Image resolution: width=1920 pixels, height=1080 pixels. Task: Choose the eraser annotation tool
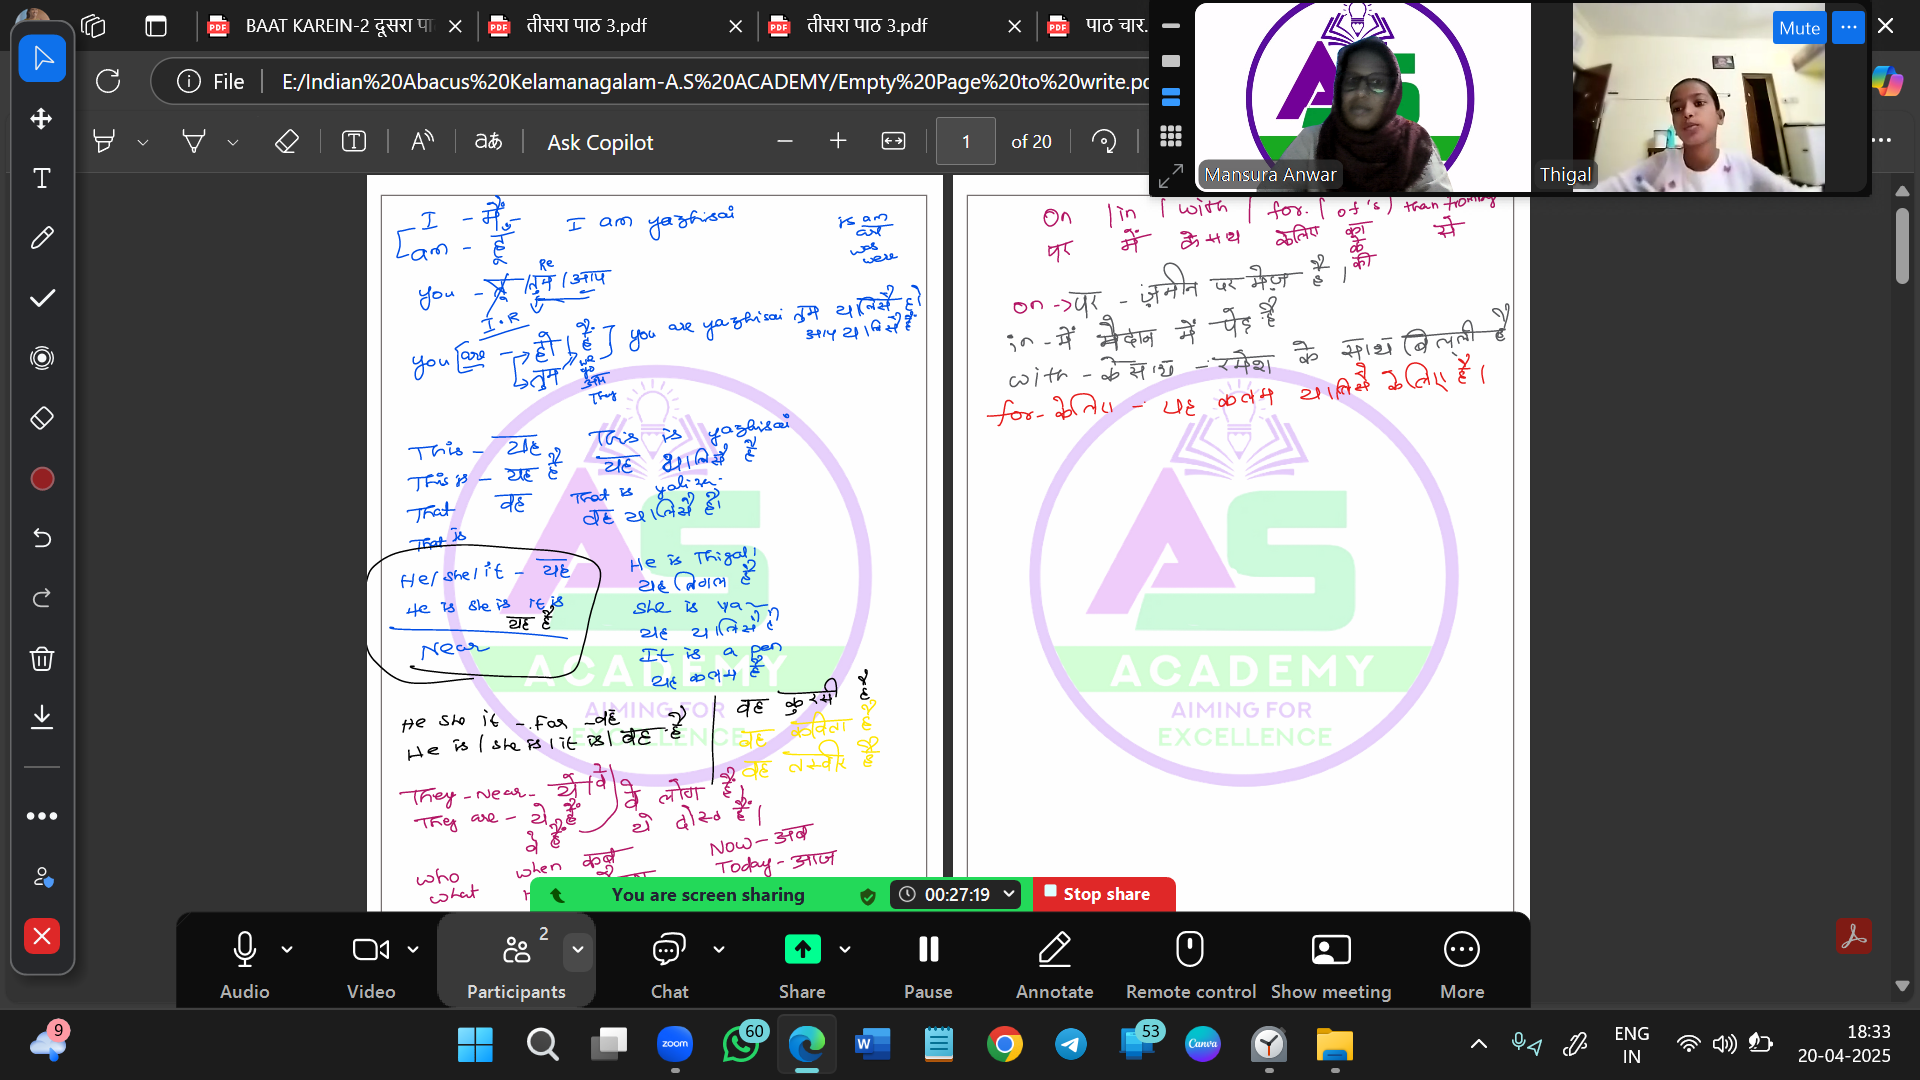(42, 418)
